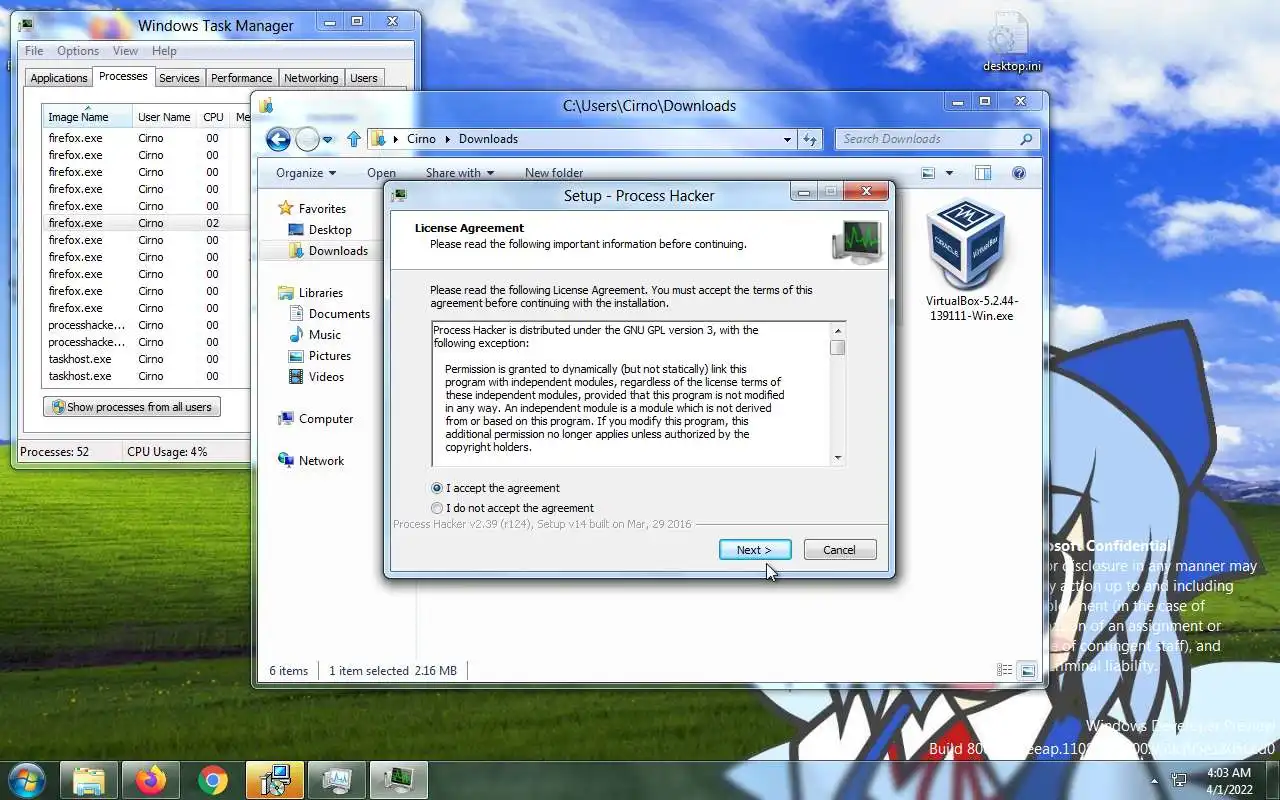
Task: Select firefox.exe row with CPU 02
Action: [x=145, y=223]
